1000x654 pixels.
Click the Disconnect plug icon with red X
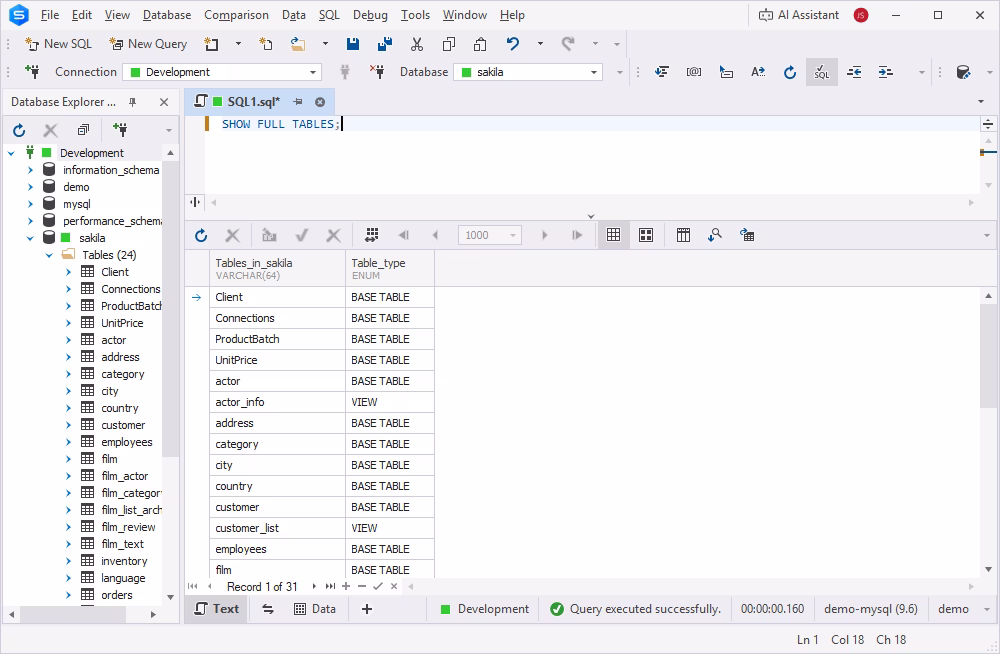(377, 72)
